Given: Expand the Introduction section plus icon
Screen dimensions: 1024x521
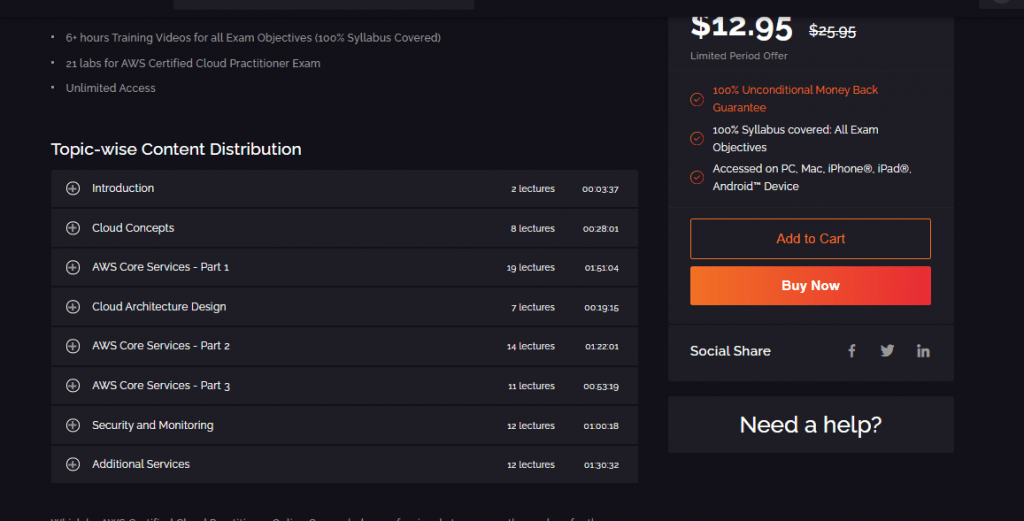Looking at the screenshot, I should [73, 188].
